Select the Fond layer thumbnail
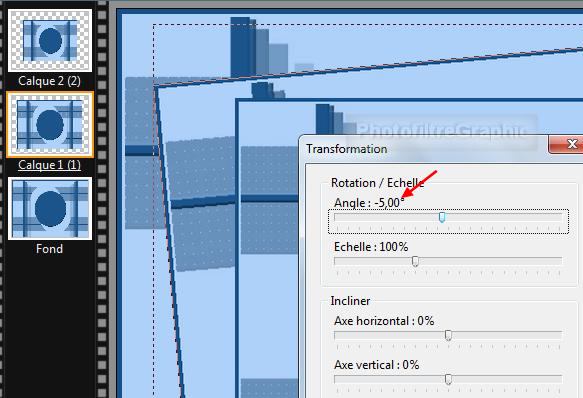This screenshot has height=398, width=583. 50,209
